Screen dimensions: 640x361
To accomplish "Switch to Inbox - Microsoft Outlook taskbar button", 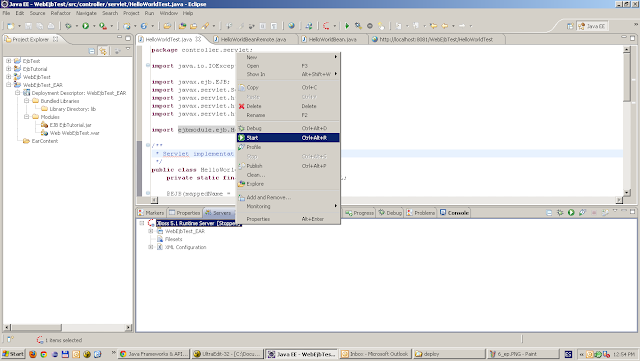I will pos(375,354).
